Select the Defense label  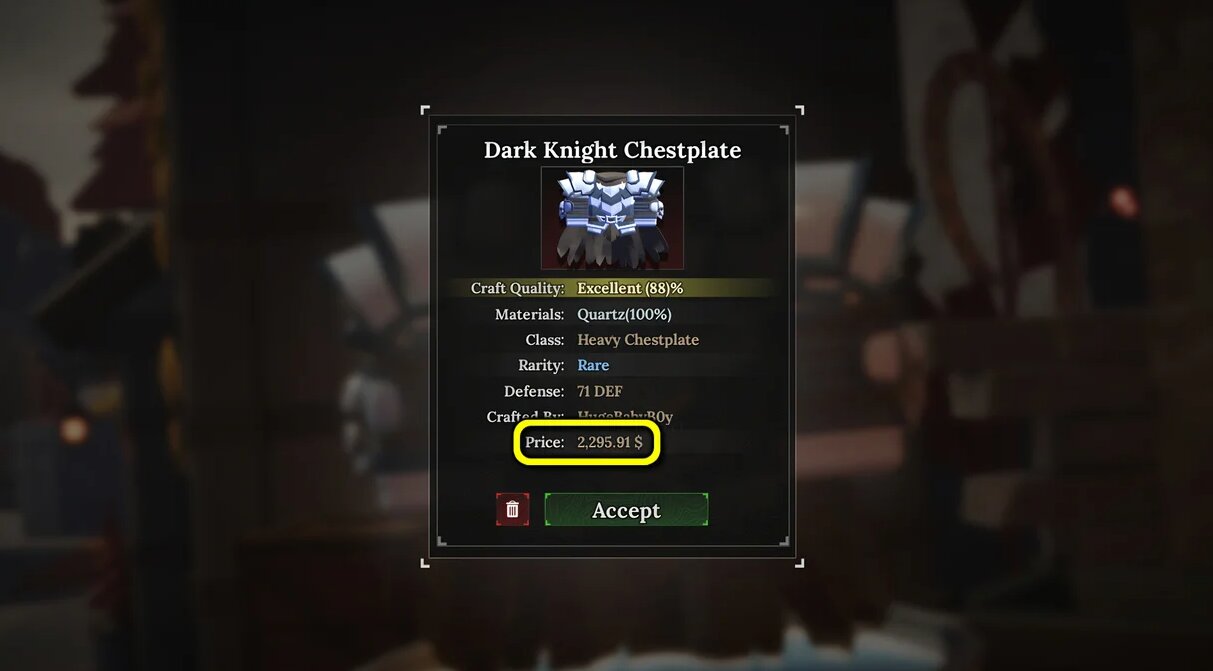pyautogui.click(x=534, y=392)
